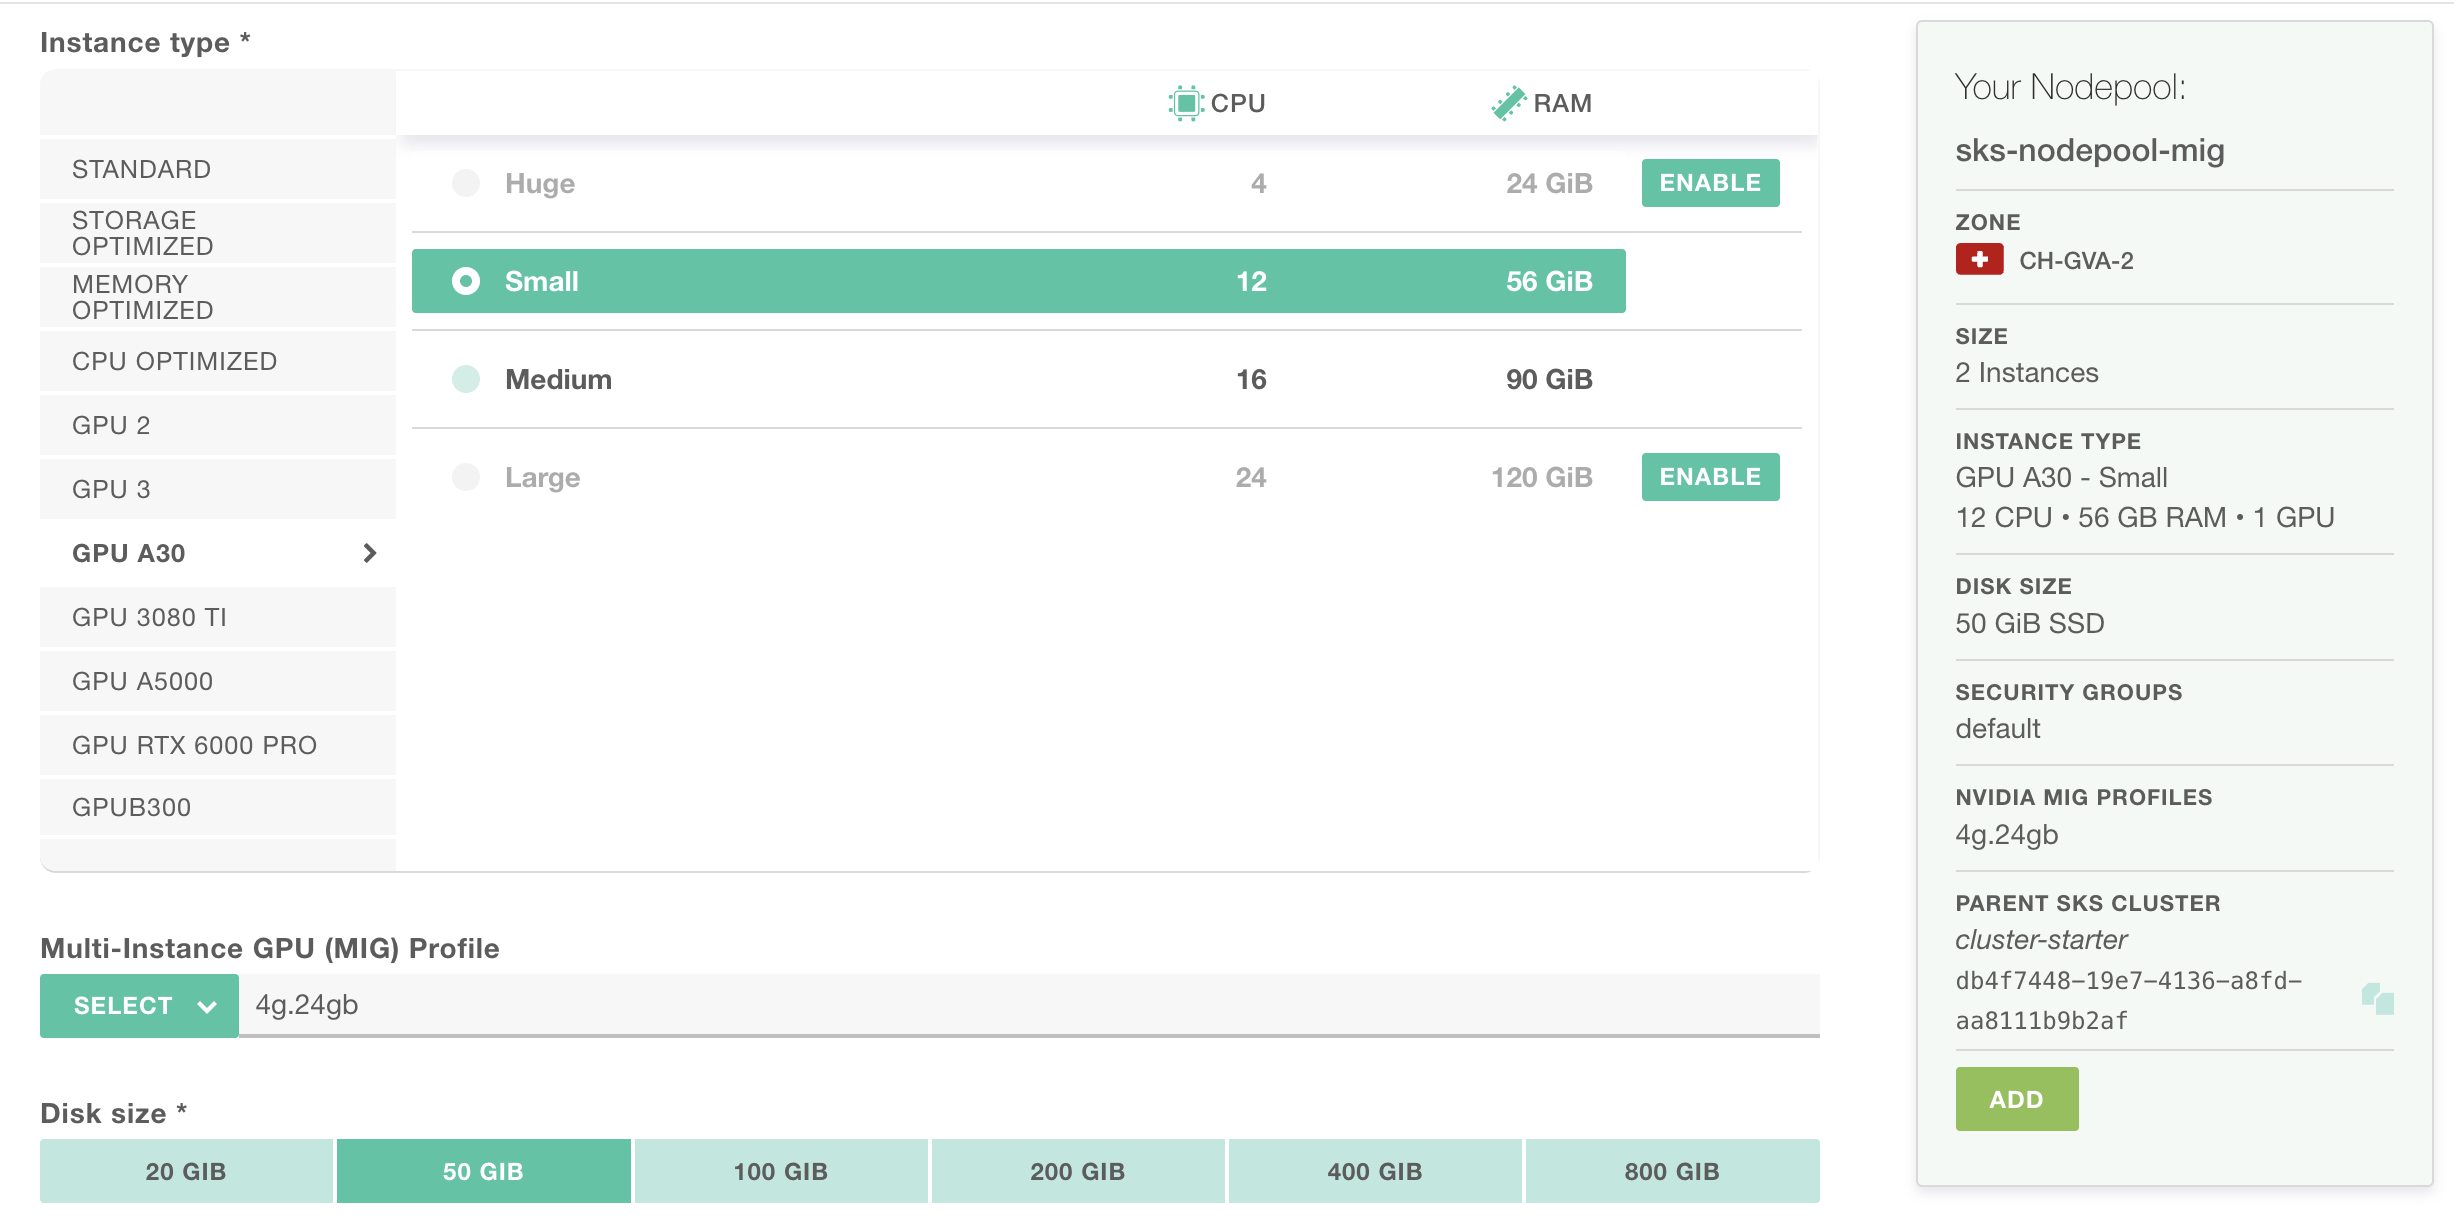Click the Small row's 56 GiB value
The image size is (2454, 1228).
pyautogui.click(x=1549, y=281)
